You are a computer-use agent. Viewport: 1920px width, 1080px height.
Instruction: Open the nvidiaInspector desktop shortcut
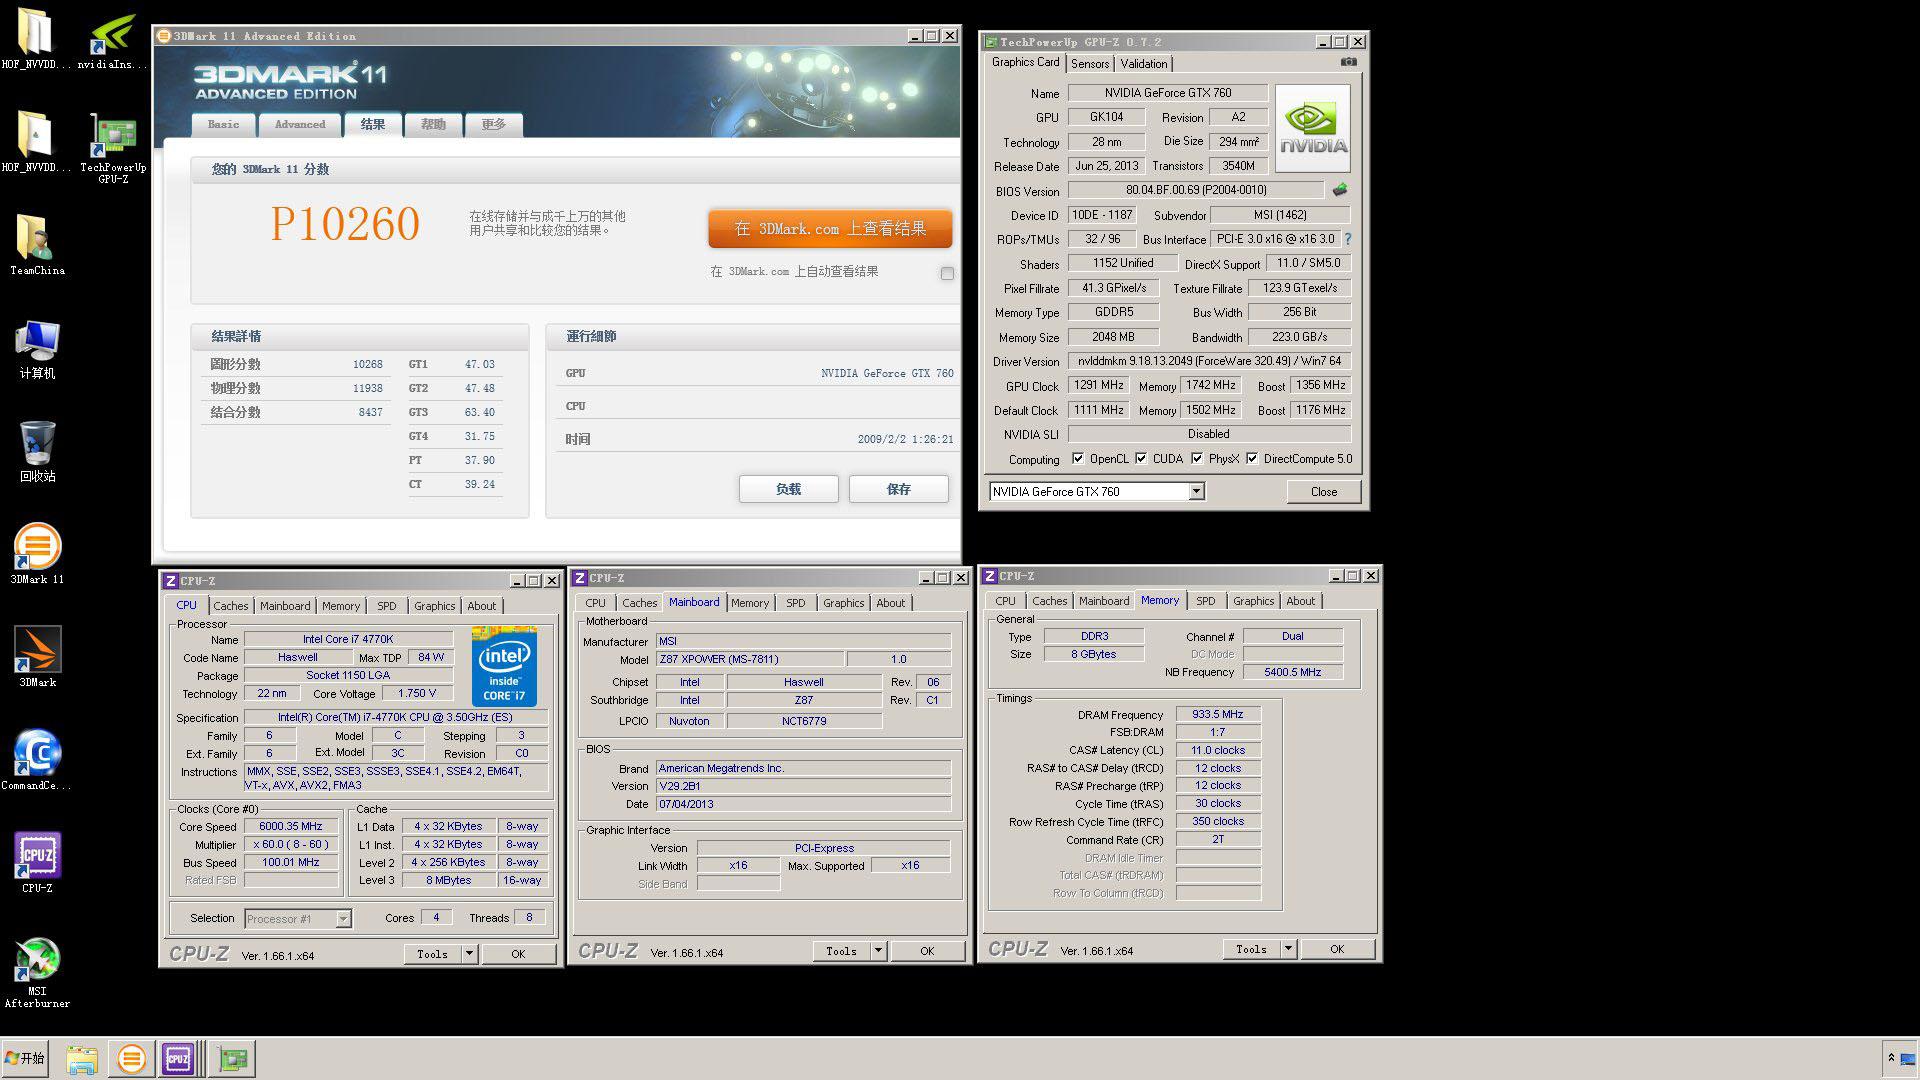pos(113,41)
